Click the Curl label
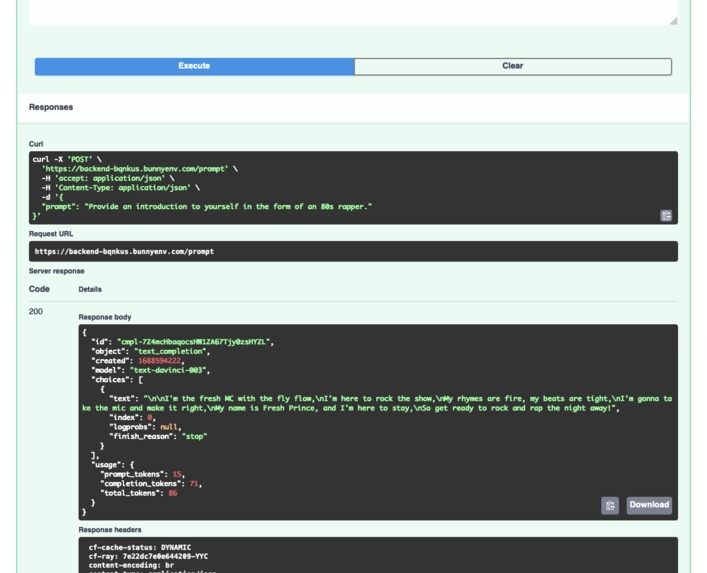 tap(36, 144)
